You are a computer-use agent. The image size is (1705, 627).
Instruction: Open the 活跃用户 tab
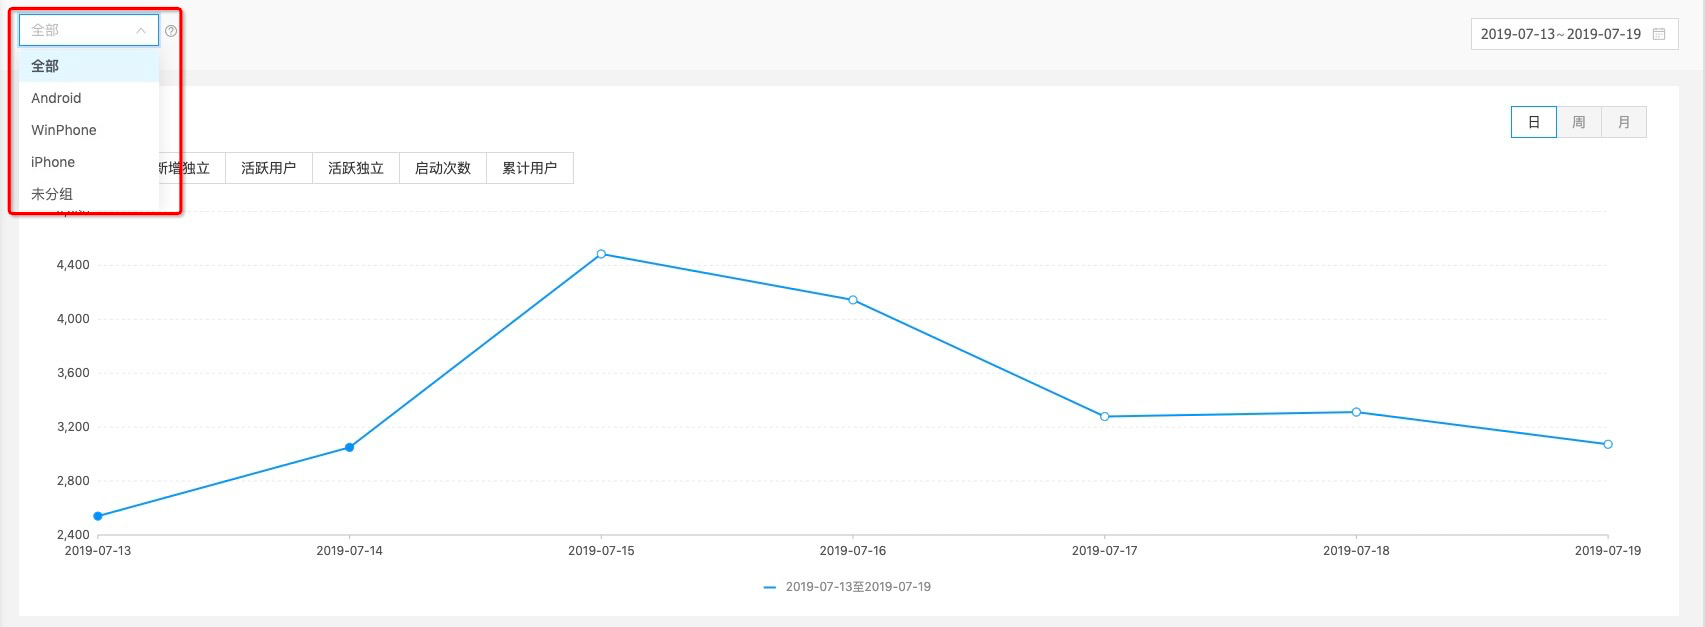(269, 168)
